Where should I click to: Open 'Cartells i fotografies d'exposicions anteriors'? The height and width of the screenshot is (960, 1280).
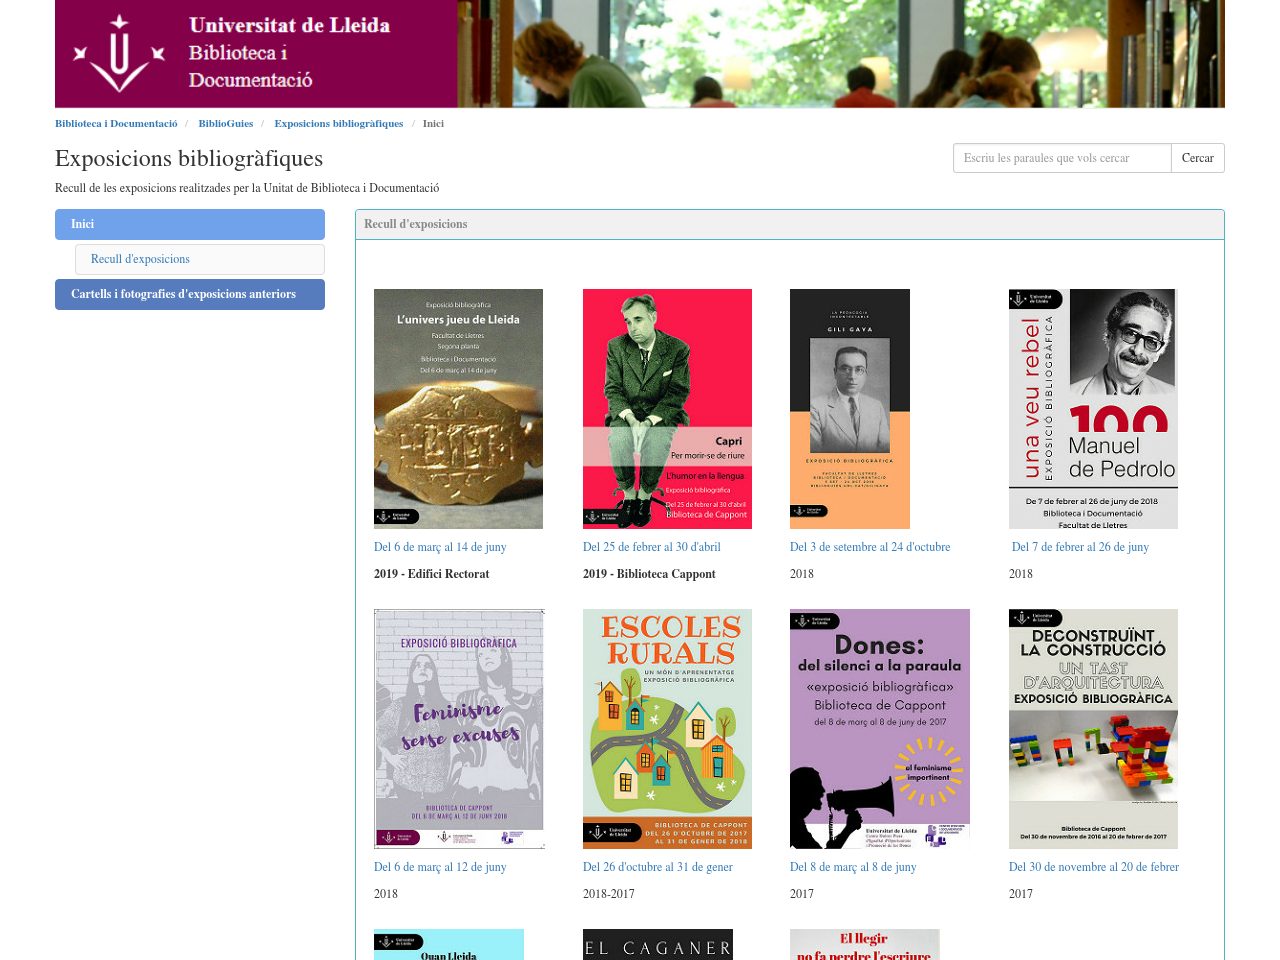point(183,293)
